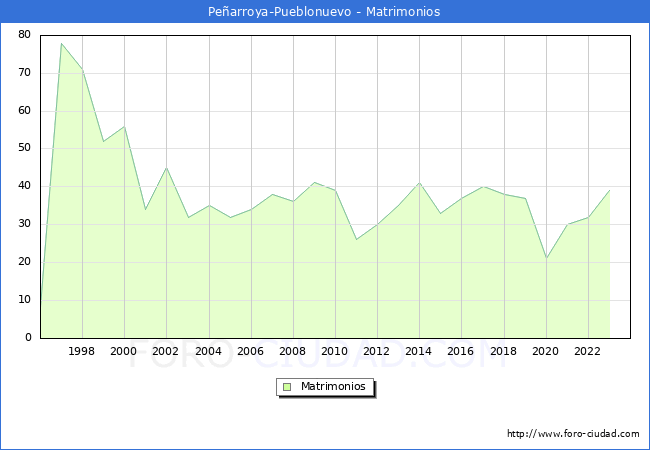Click the 2002 data point near 45
Image resolution: width=650 pixels, height=450 pixels.
point(167,168)
